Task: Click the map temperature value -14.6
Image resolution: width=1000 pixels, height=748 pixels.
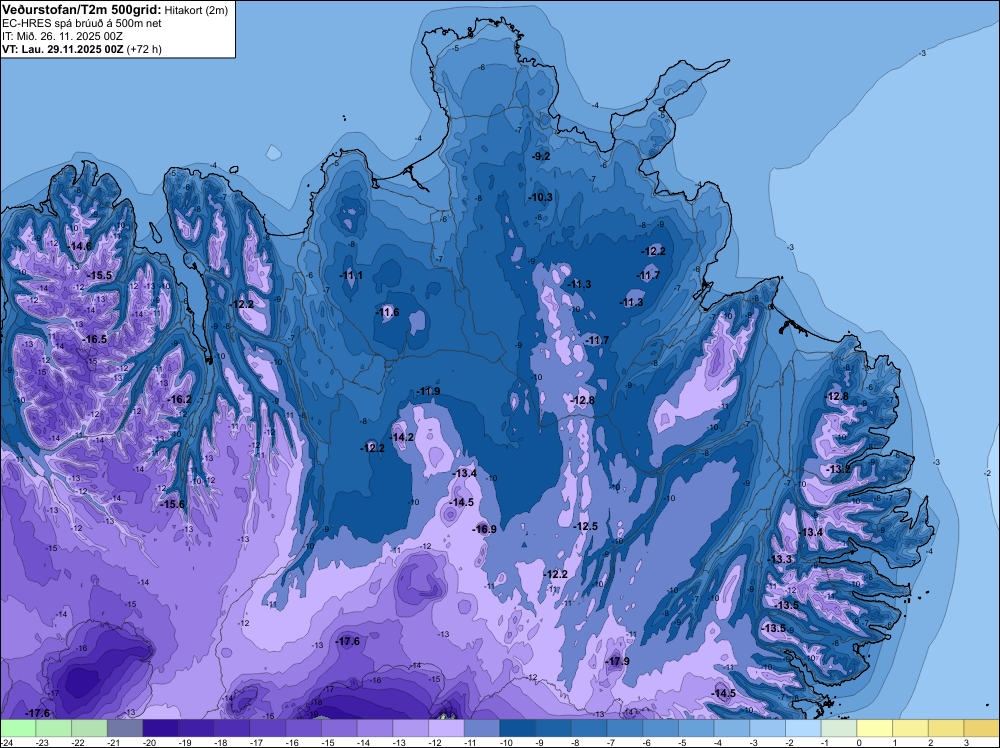Action: point(80,246)
